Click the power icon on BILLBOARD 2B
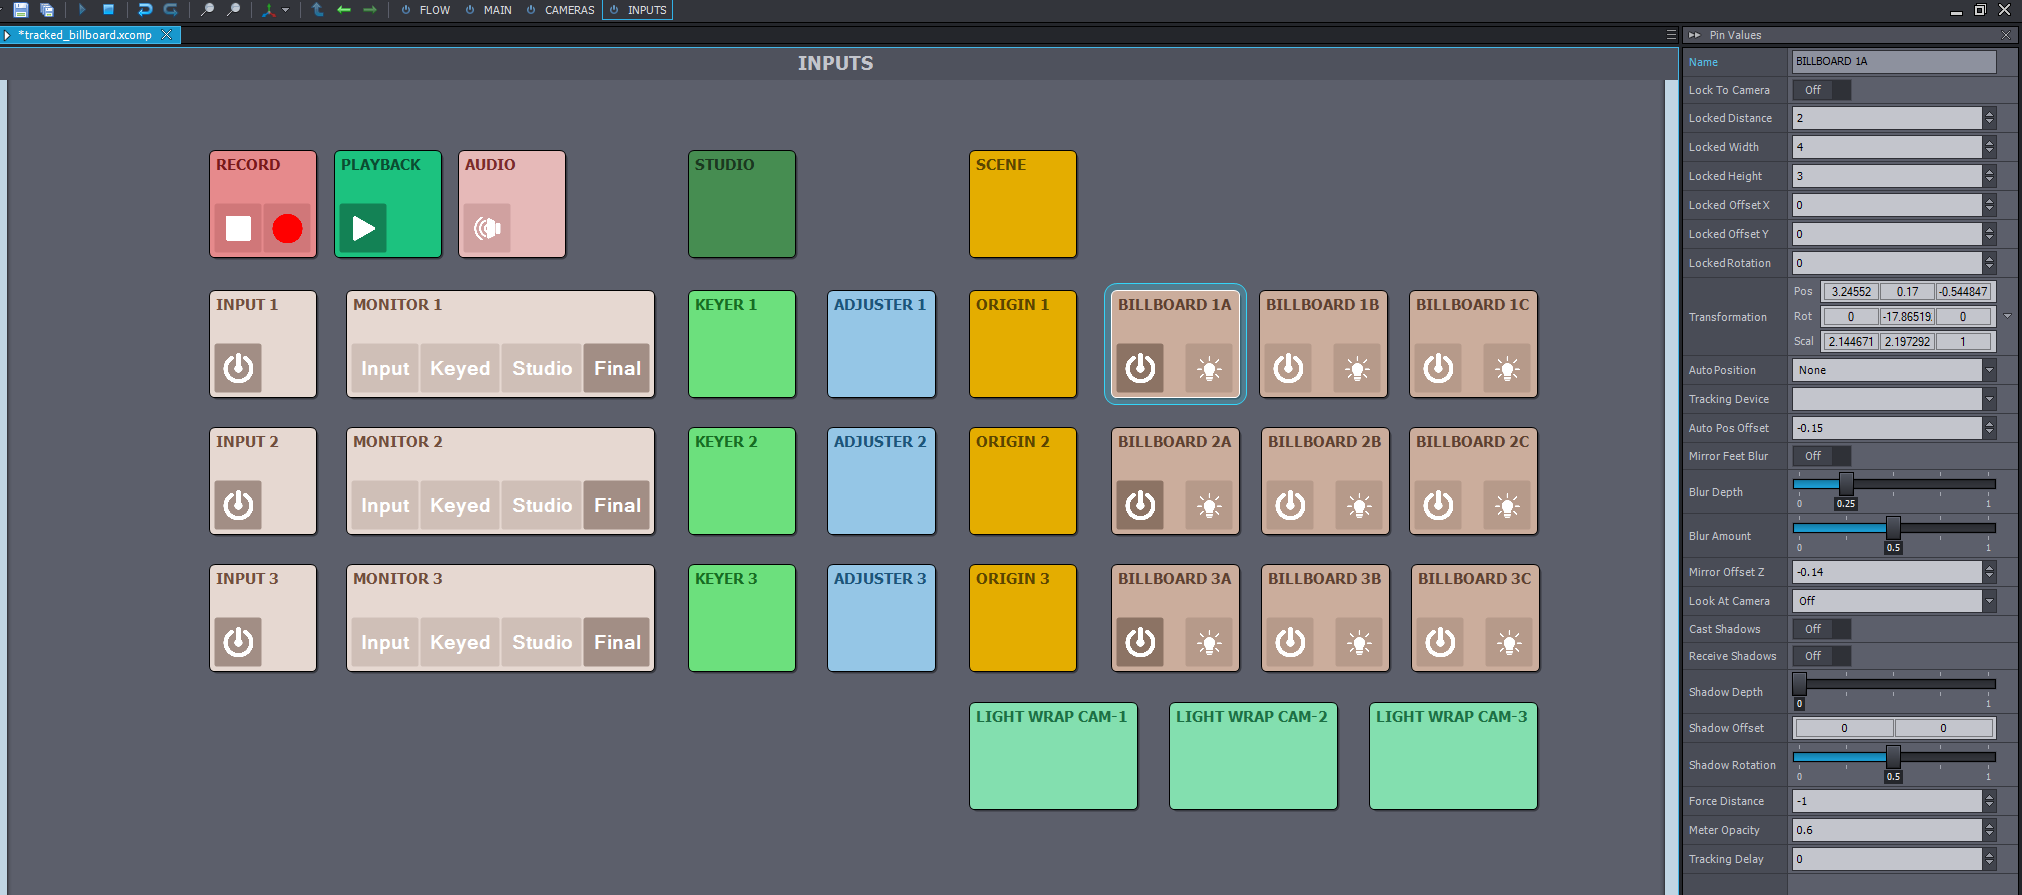The width and height of the screenshot is (2022, 895). [1290, 505]
